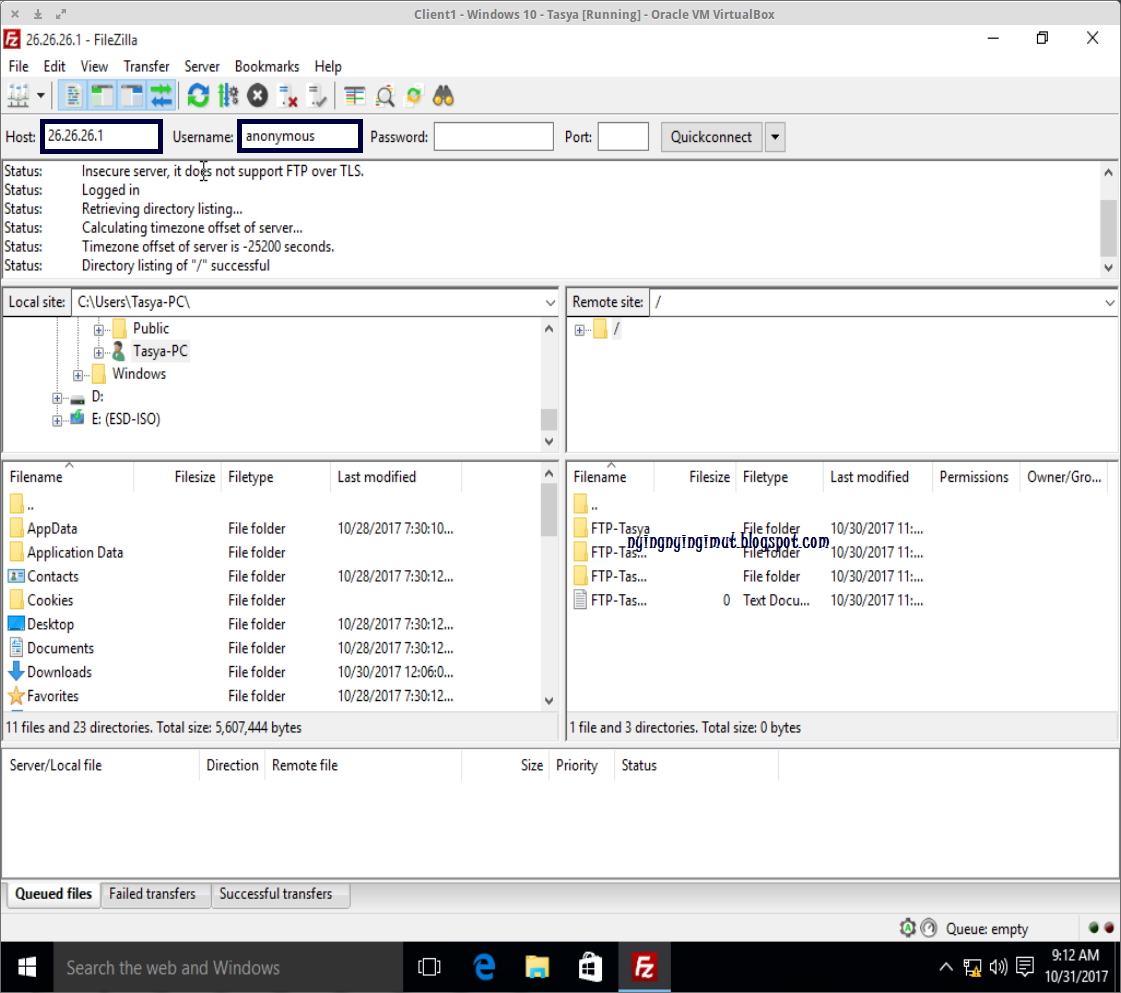
Task: Click the Quickconnect button
Action: tap(711, 136)
